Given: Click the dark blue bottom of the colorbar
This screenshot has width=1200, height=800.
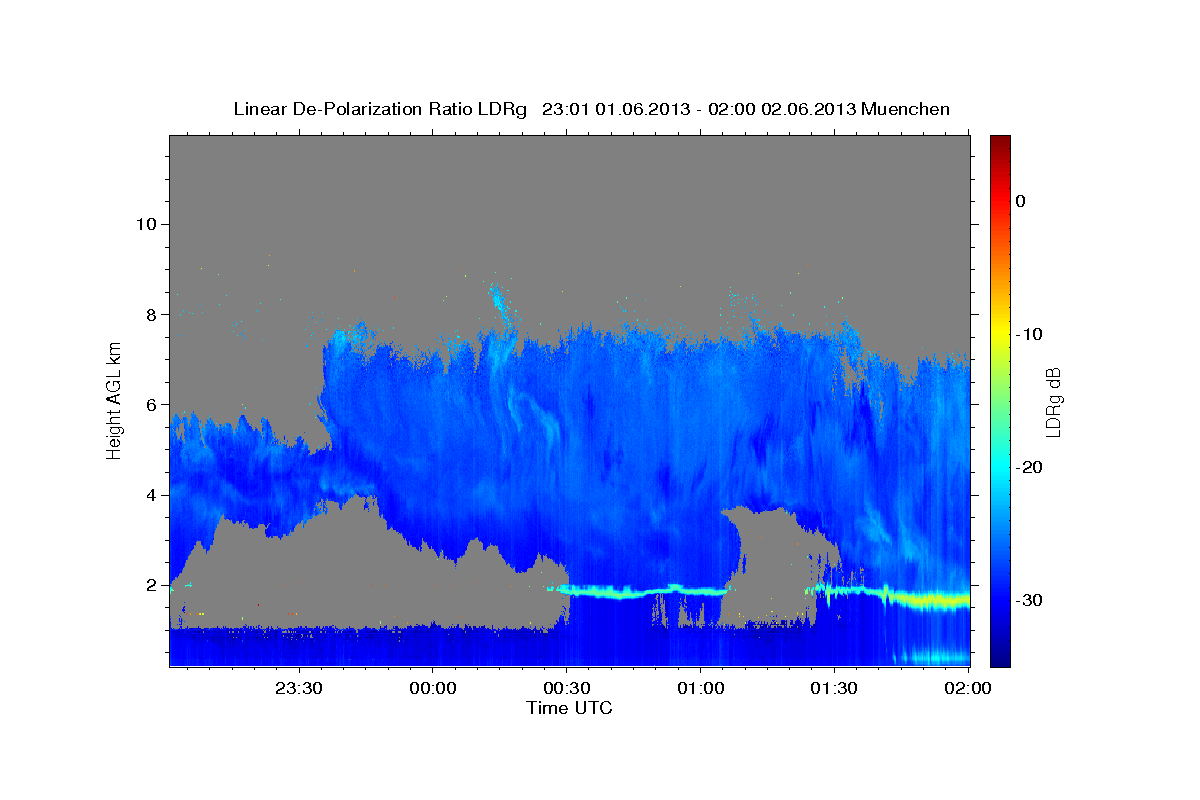Looking at the screenshot, I should click(x=1000, y=657).
